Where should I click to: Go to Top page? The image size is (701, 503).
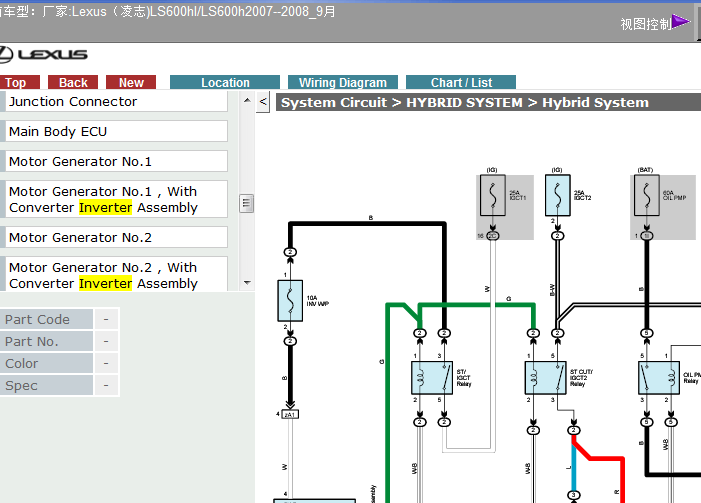click(19, 82)
